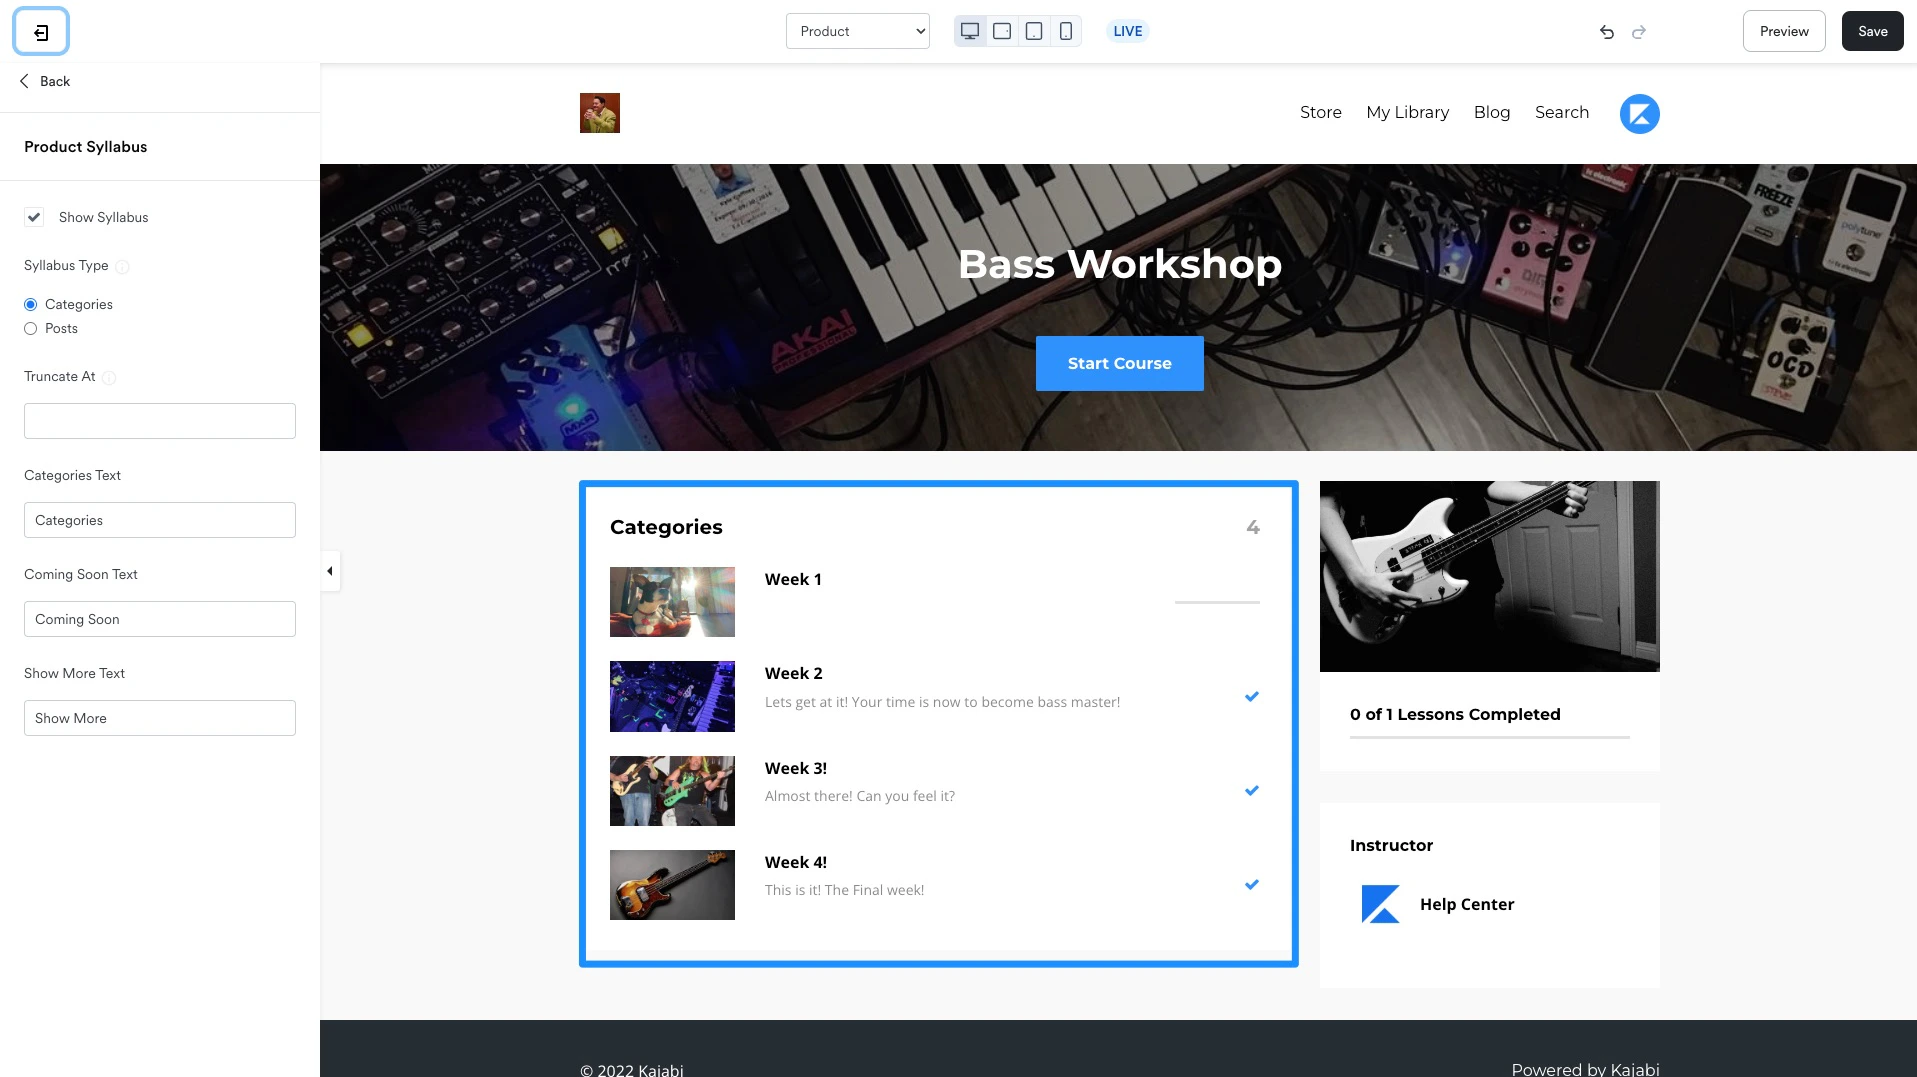The width and height of the screenshot is (1917, 1077).
Task: Click the Start Course button
Action: [1119, 363]
